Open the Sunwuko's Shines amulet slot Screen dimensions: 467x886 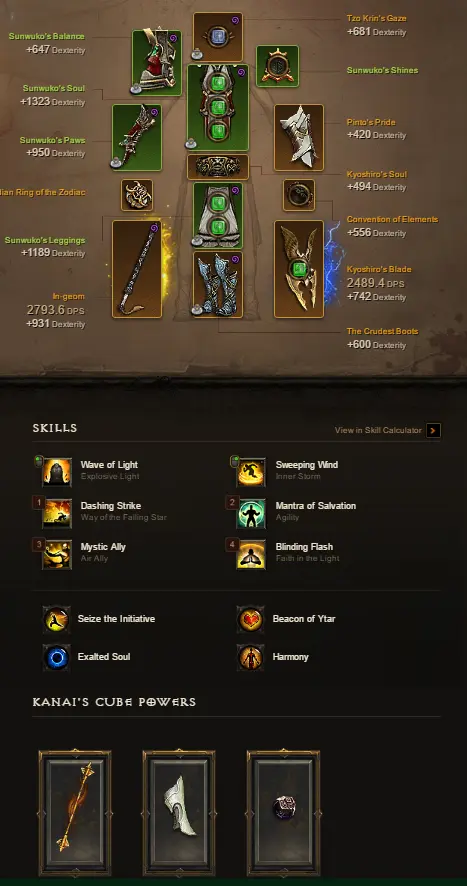coord(278,66)
